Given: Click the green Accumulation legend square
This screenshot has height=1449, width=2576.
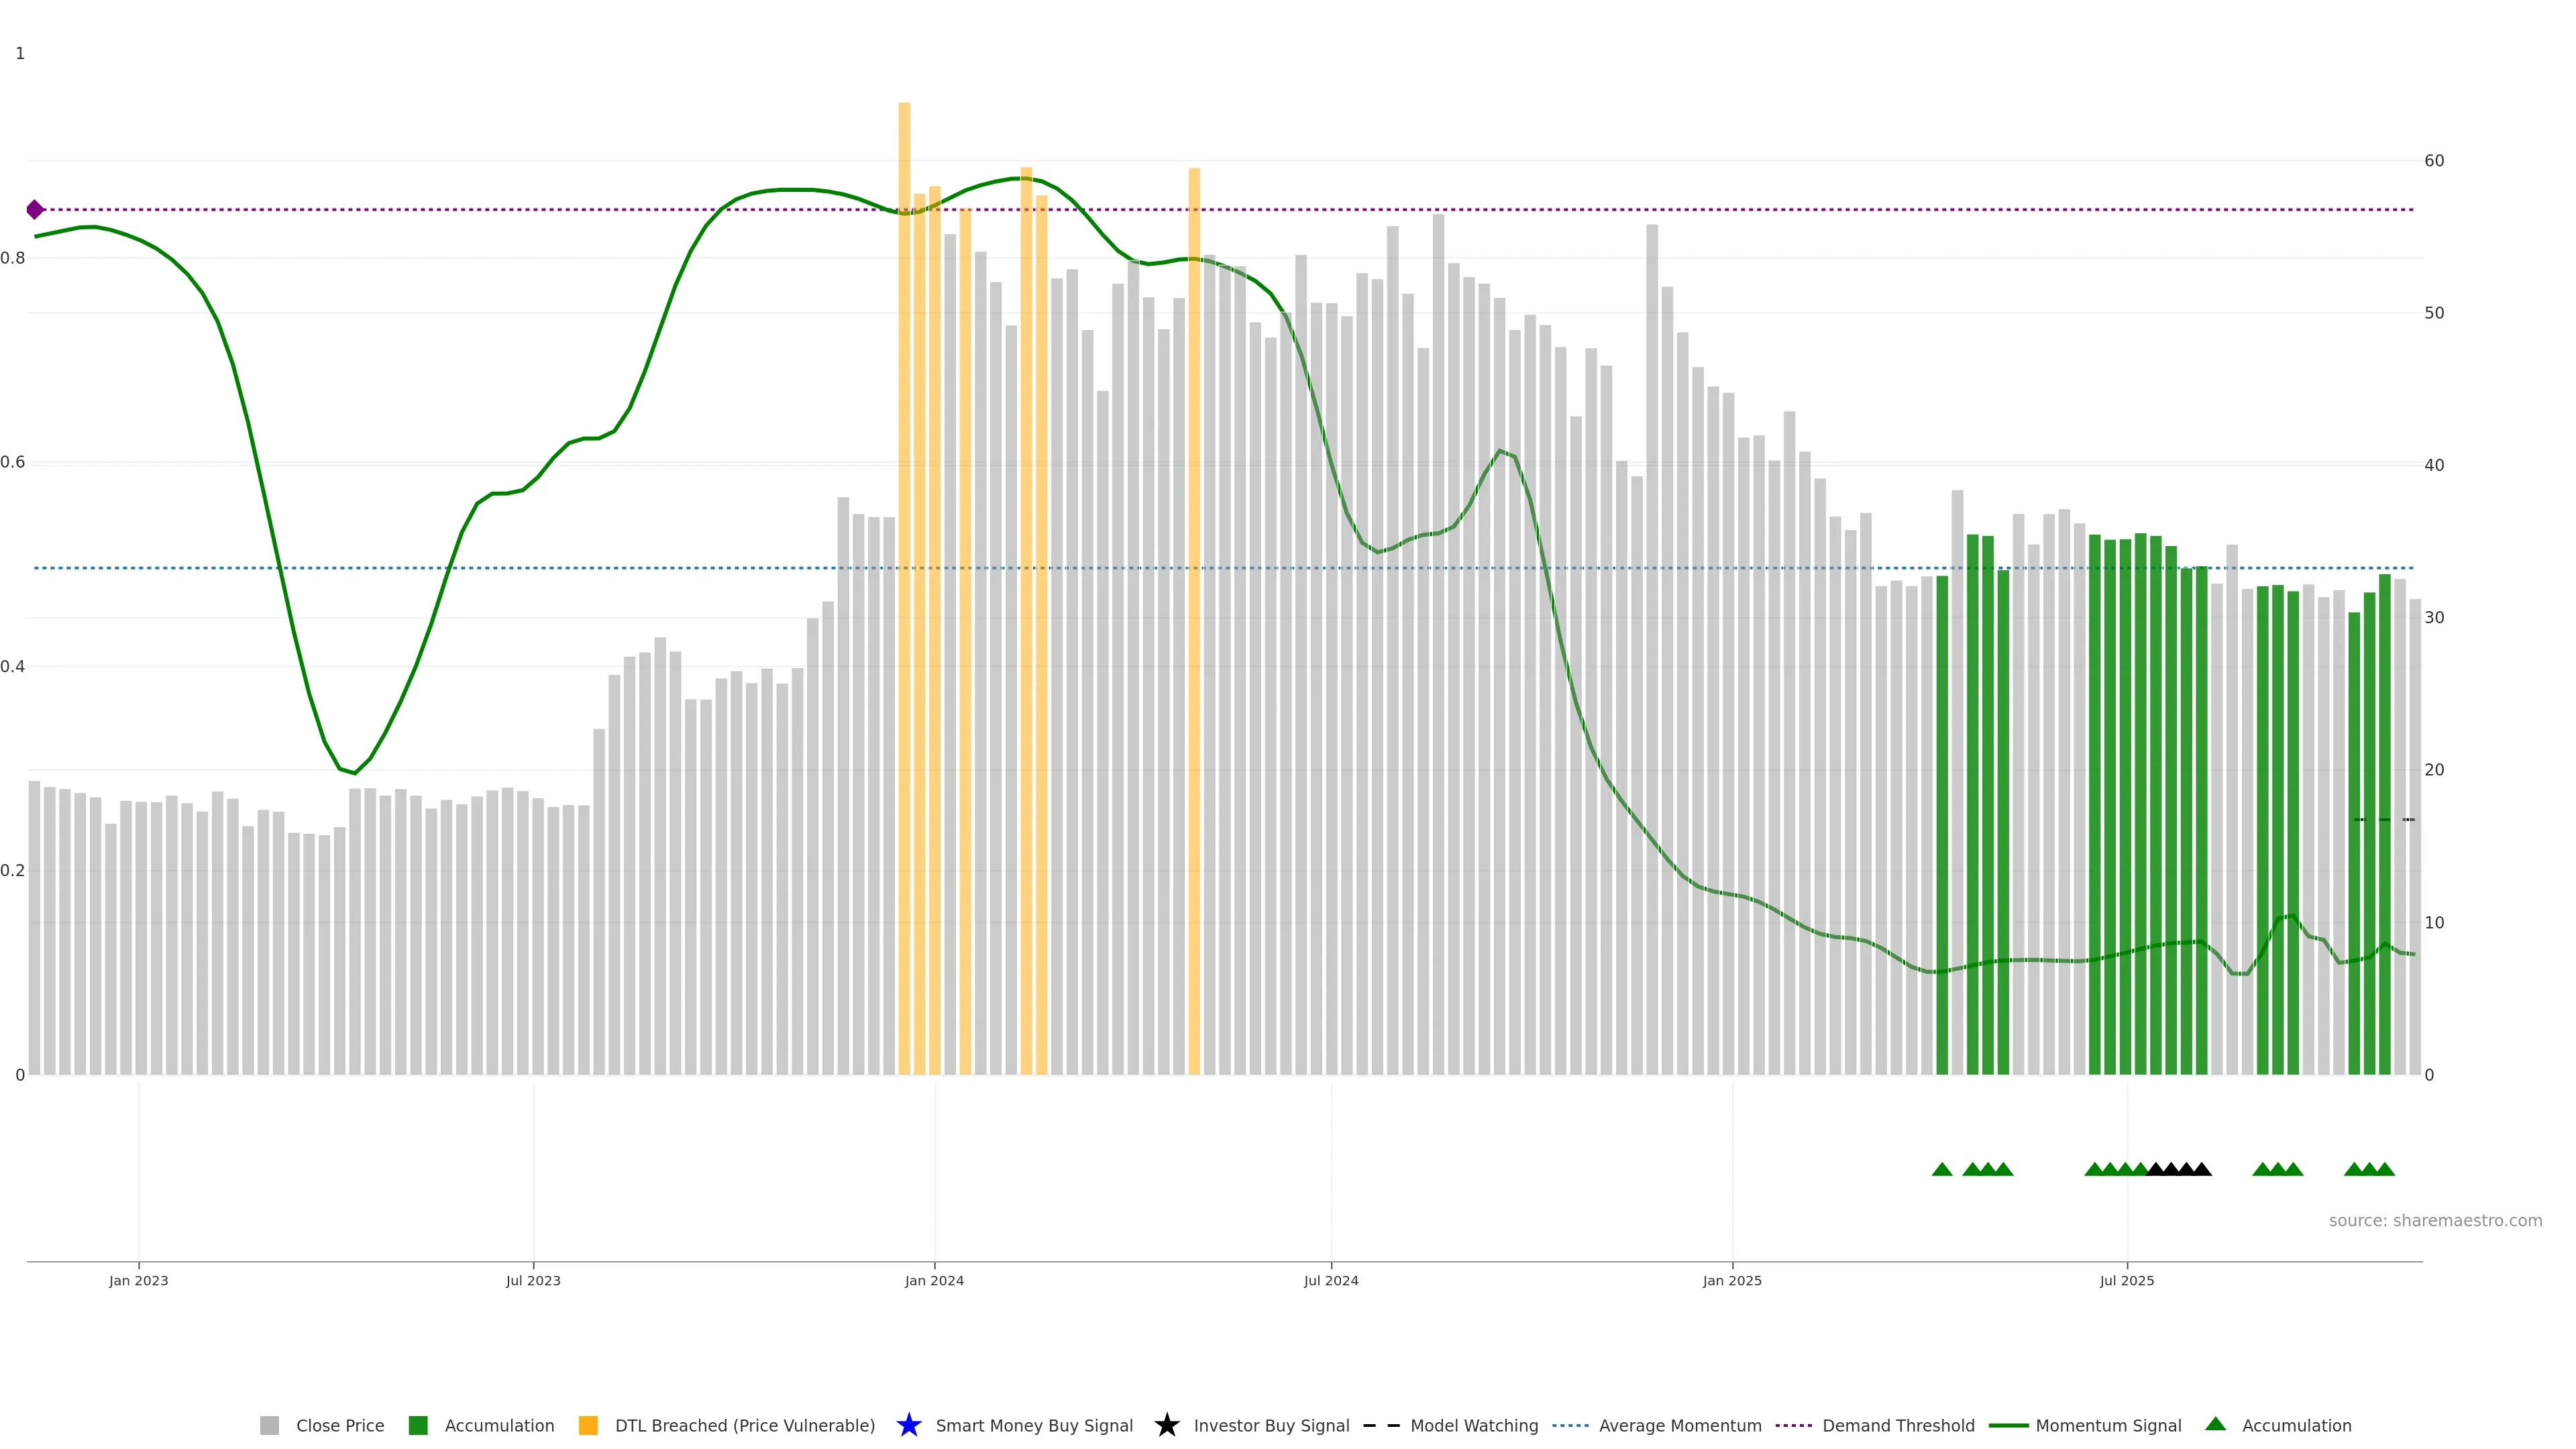Looking at the screenshot, I should point(418,1425).
